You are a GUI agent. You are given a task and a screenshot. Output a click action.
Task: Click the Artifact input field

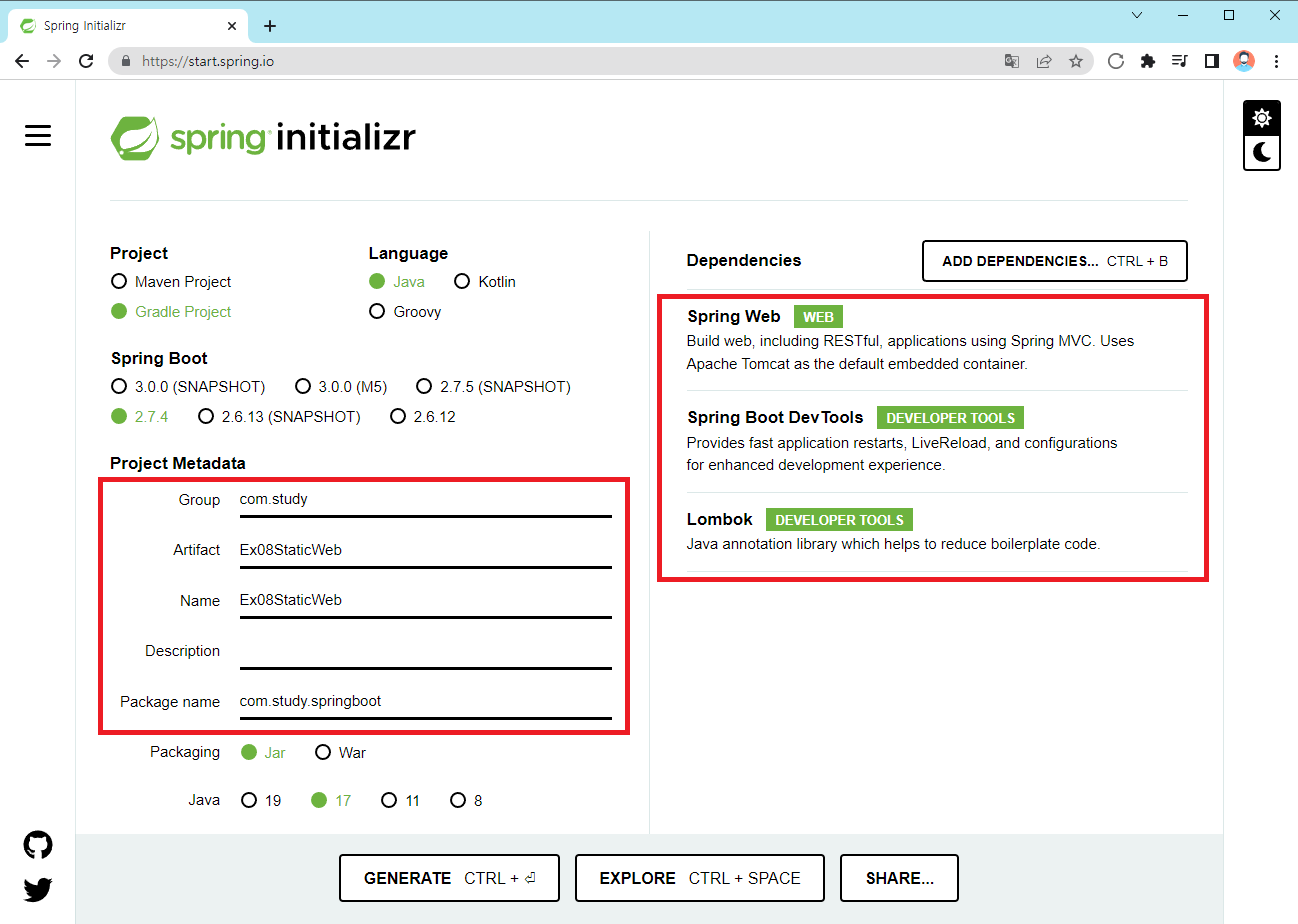click(x=425, y=550)
